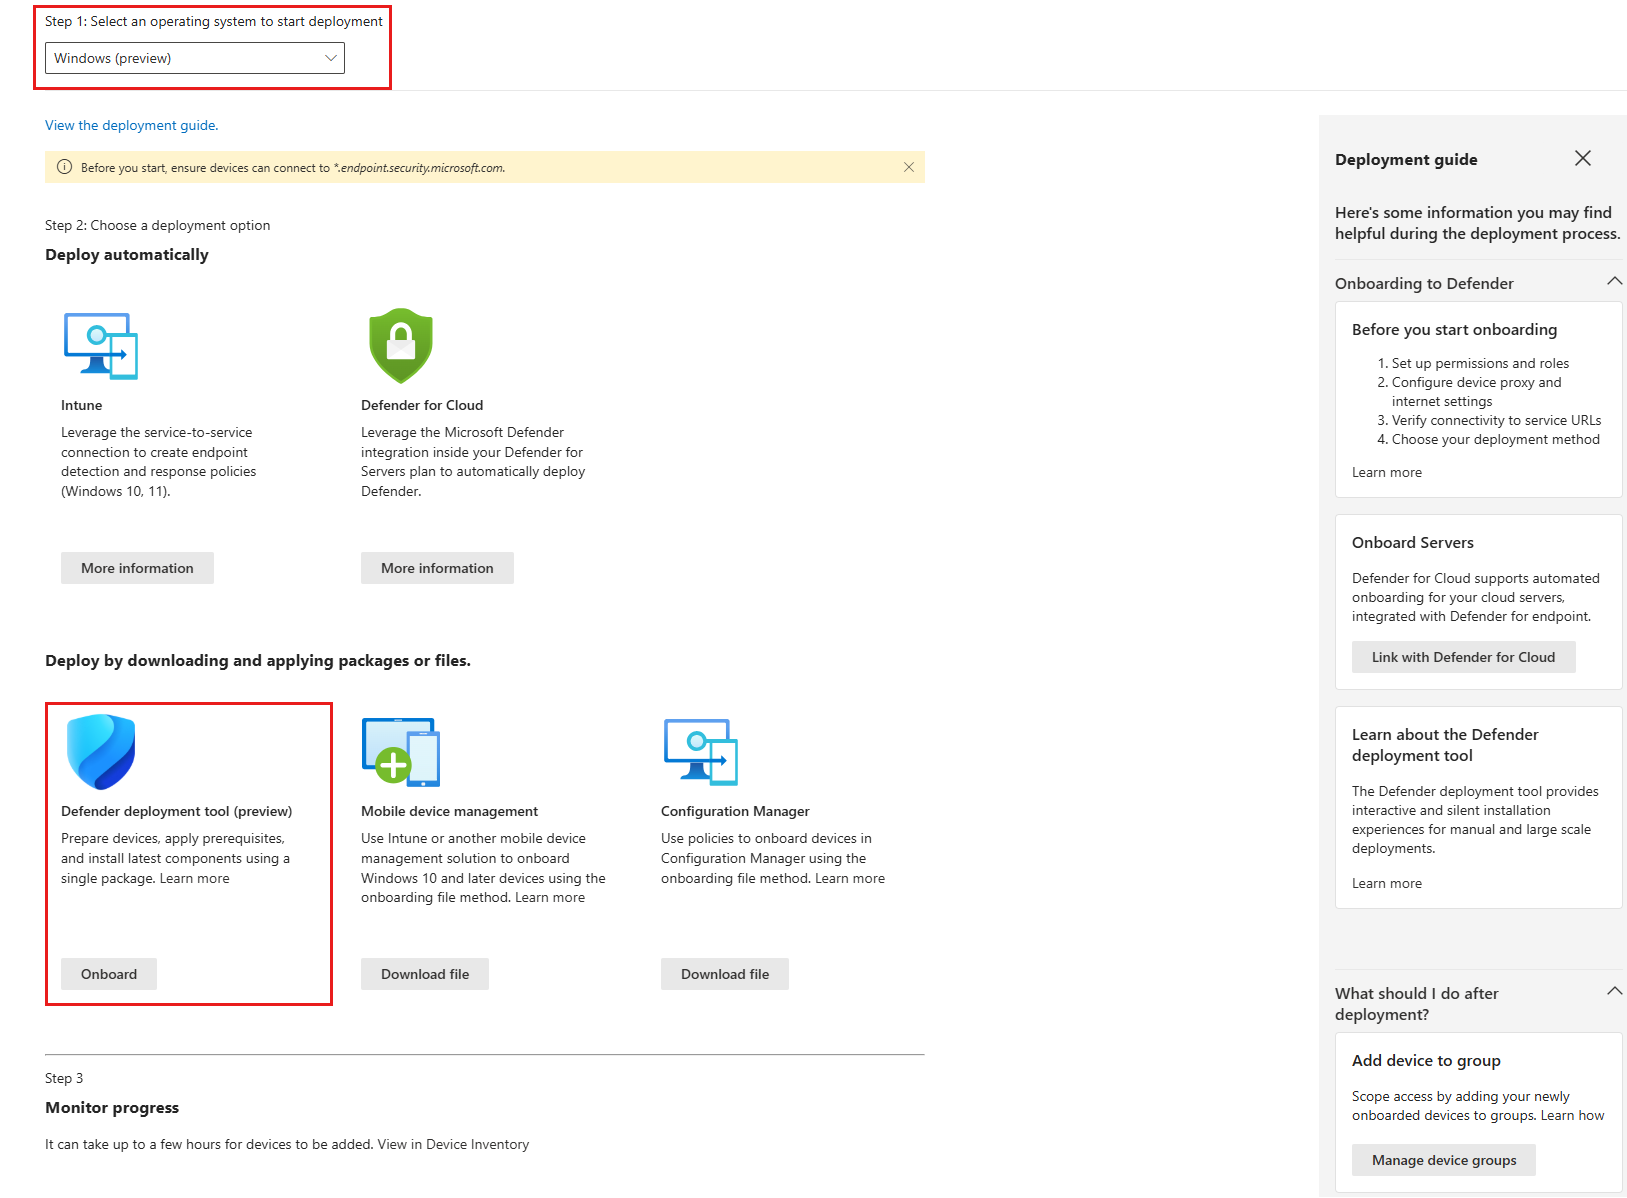Click Set up permissions and roles item

(x=1480, y=363)
